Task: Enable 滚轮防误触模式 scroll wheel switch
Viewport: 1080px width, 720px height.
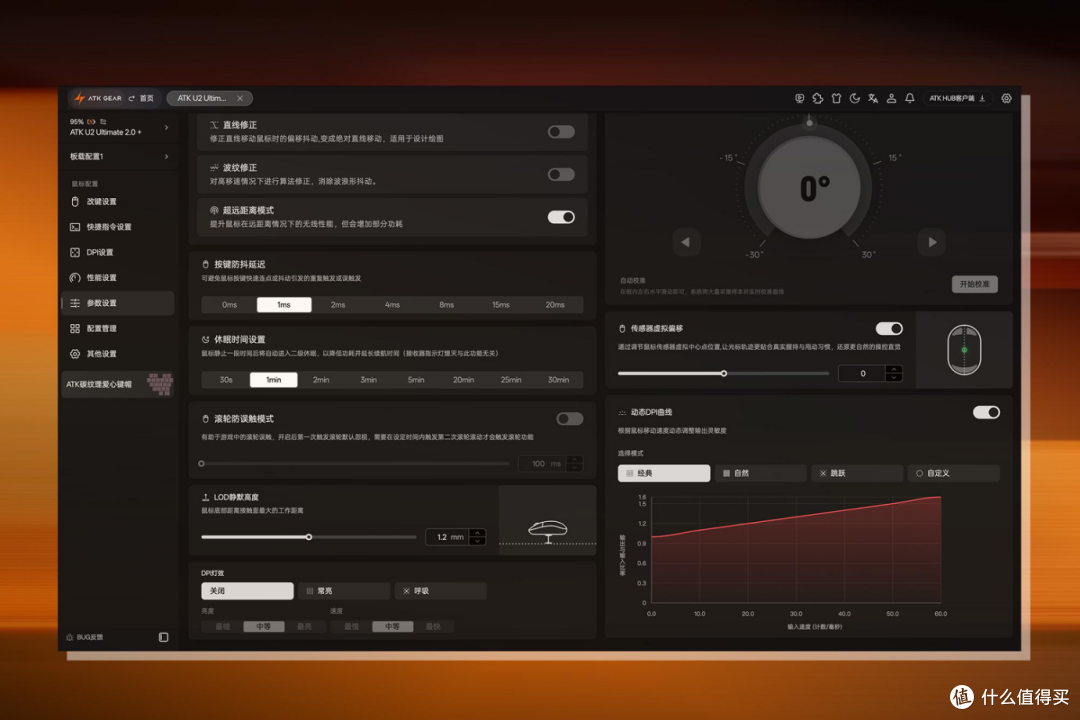Action: [570, 419]
